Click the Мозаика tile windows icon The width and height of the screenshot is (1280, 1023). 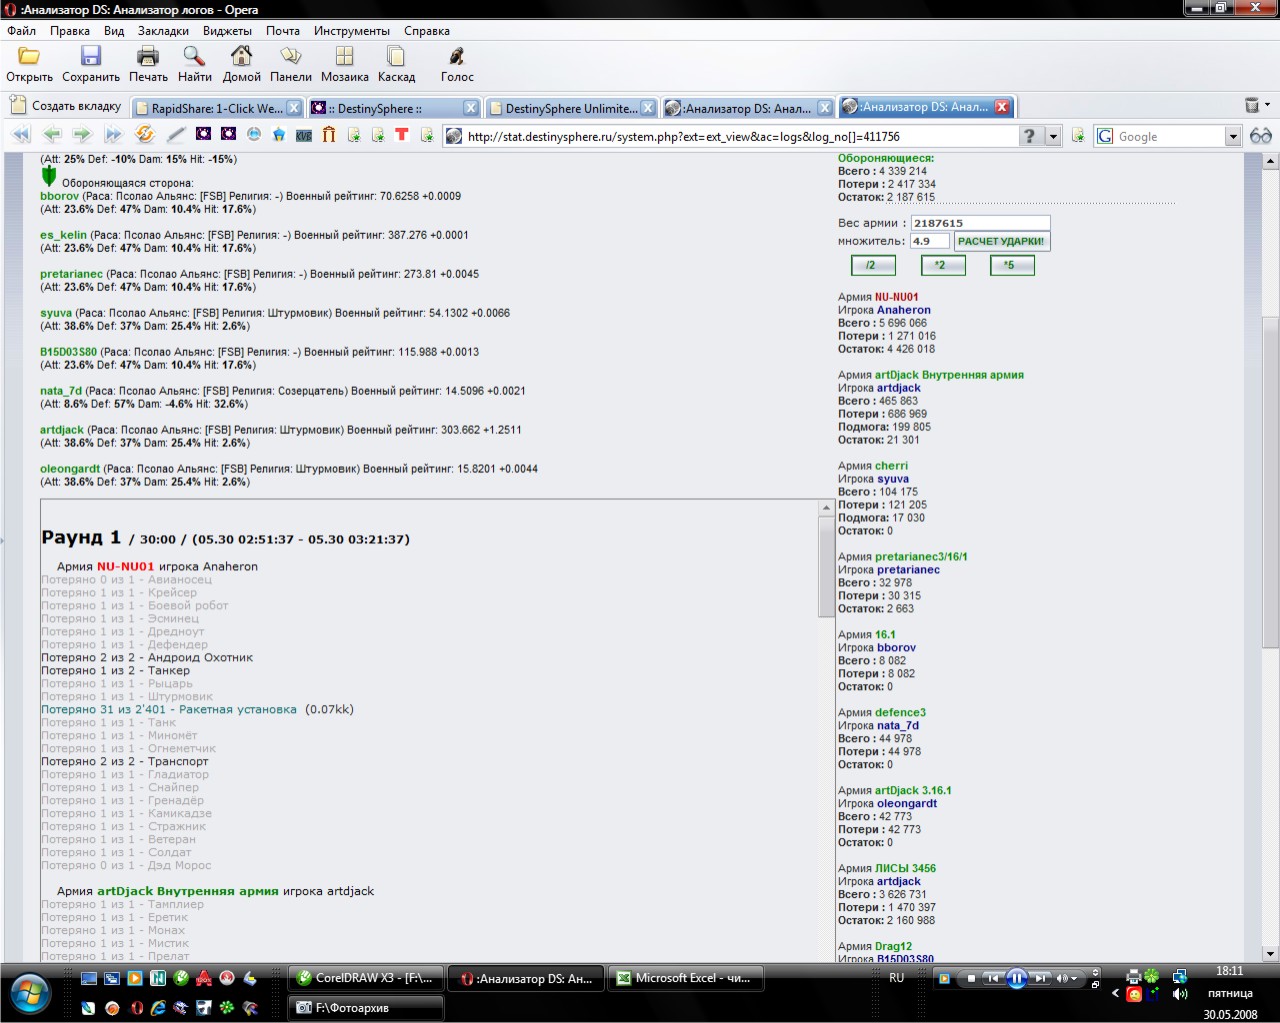pyautogui.click(x=345, y=56)
